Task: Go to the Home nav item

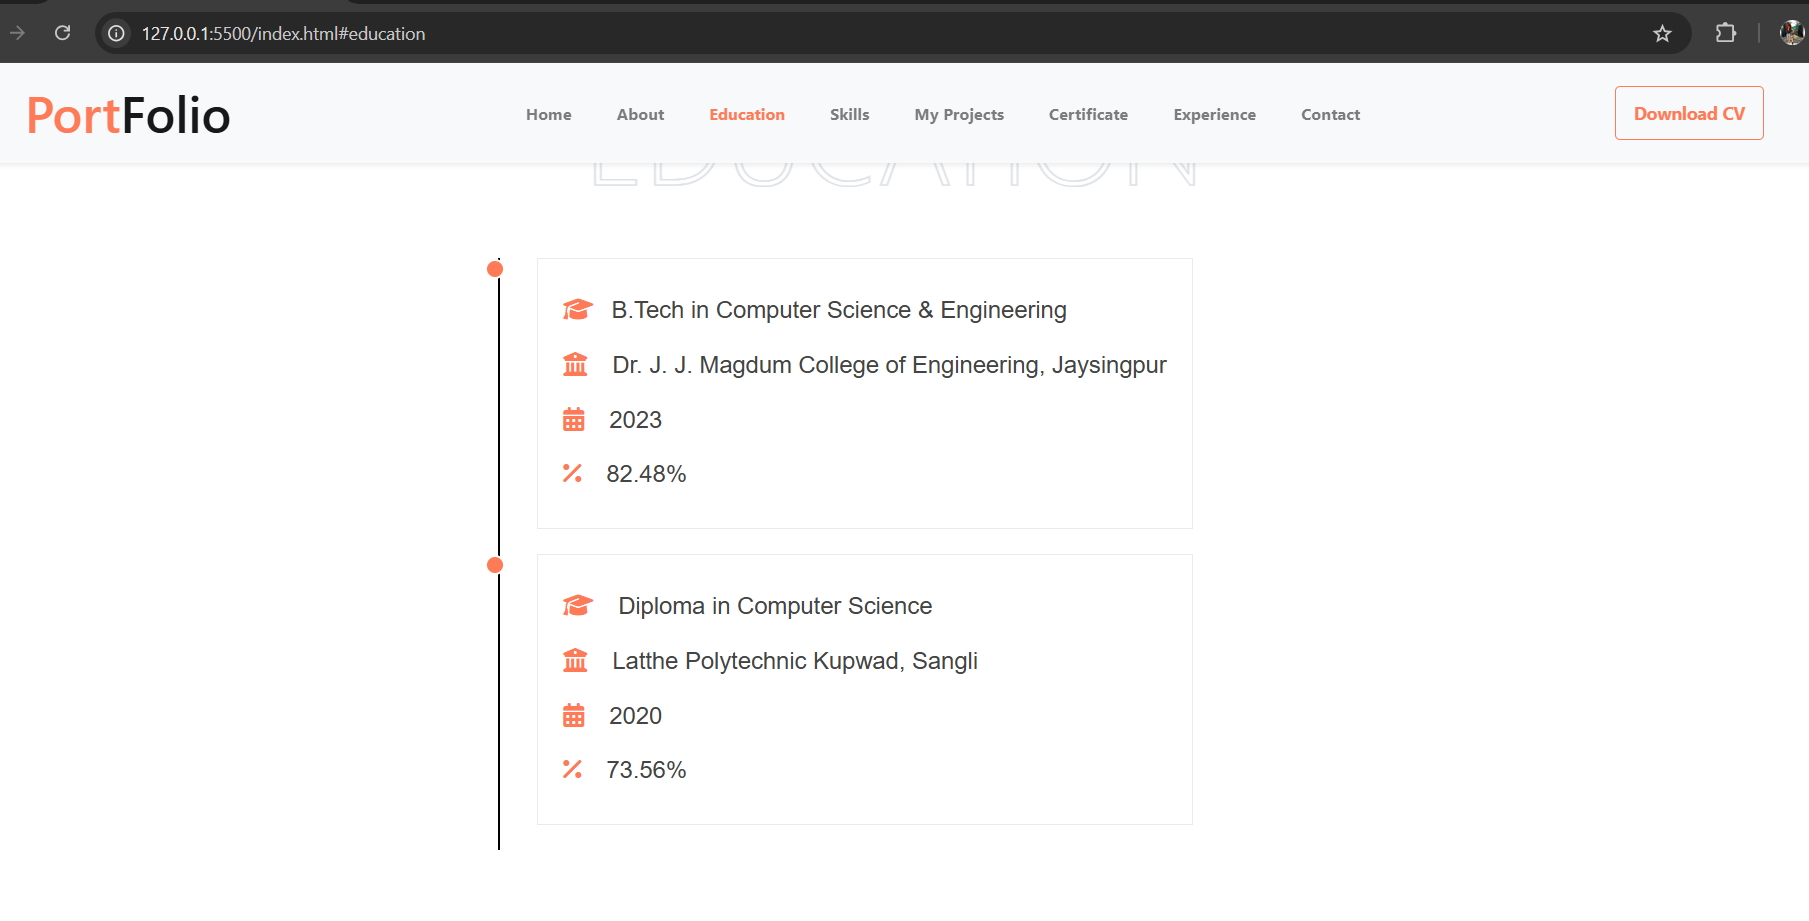Action: coord(548,115)
